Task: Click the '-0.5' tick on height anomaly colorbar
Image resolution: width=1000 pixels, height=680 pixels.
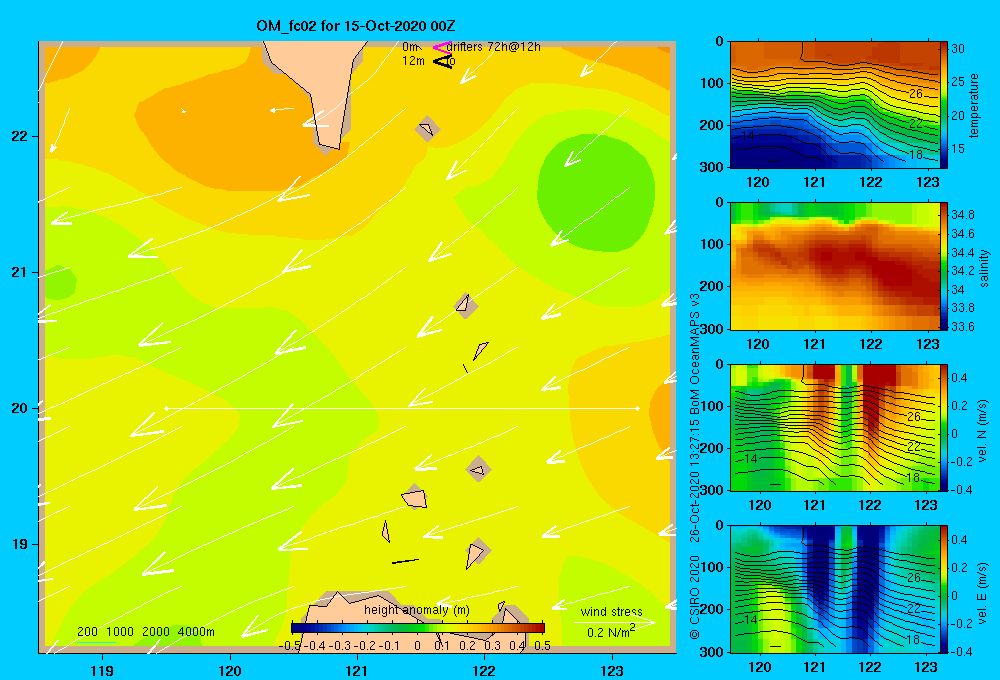Action: tap(290, 646)
